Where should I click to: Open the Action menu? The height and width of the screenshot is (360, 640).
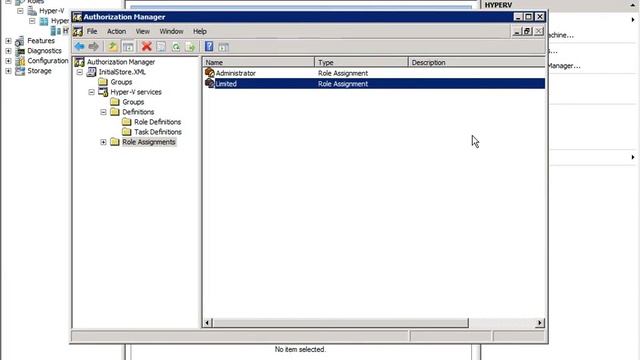(x=116, y=31)
